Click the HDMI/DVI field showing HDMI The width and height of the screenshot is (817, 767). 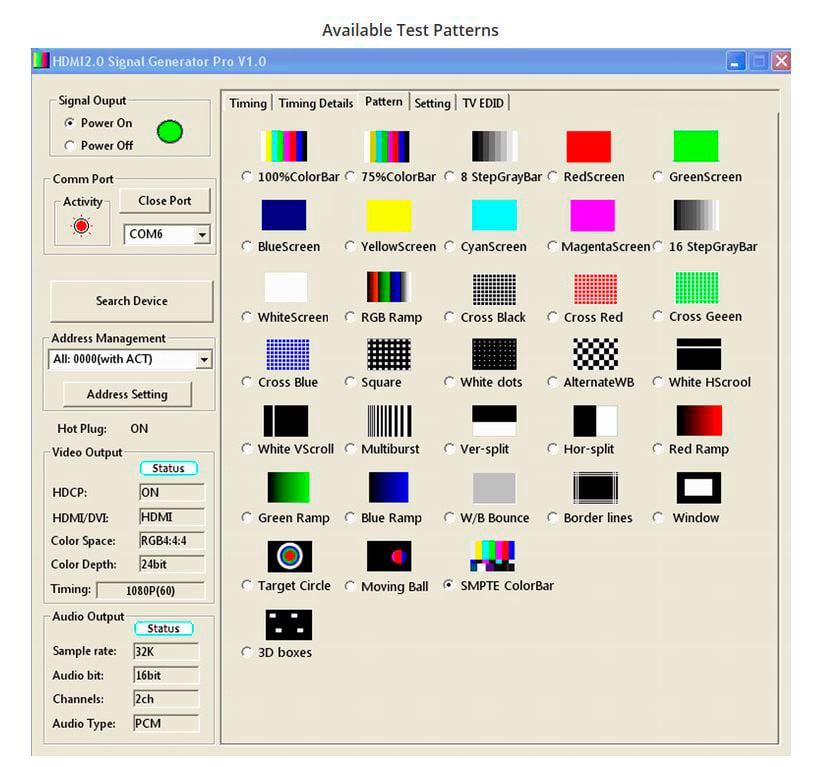pyautogui.click(x=172, y=517)
